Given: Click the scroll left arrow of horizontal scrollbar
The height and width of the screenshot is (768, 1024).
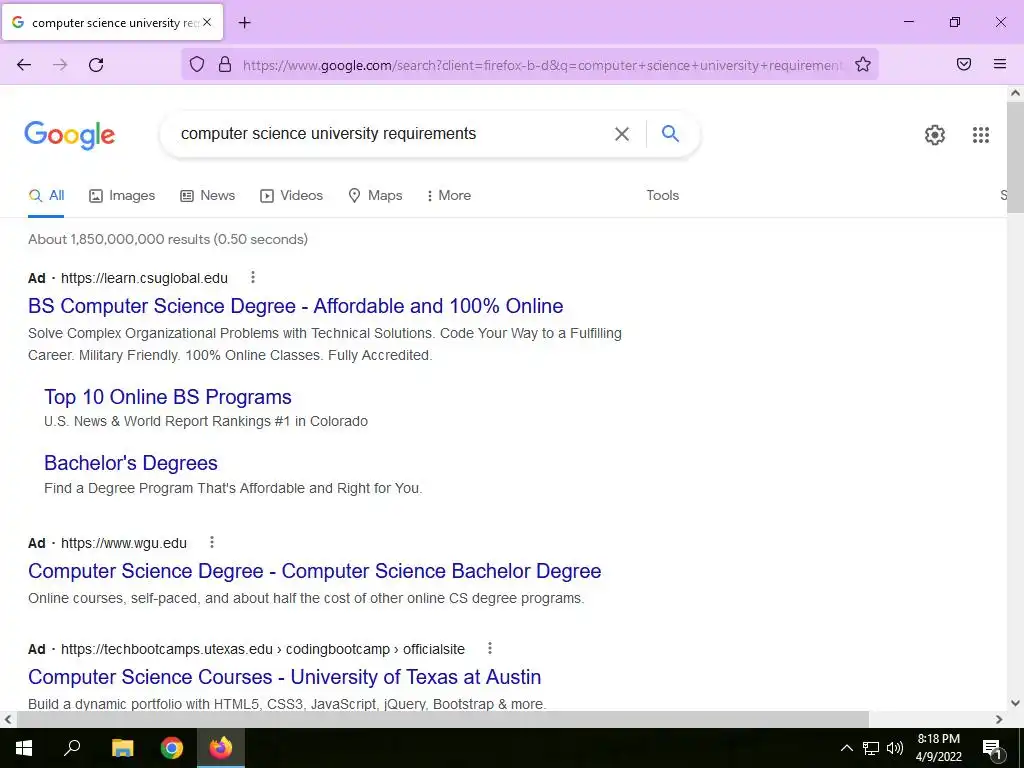Looking at the screenshot, I should point(8,719).
